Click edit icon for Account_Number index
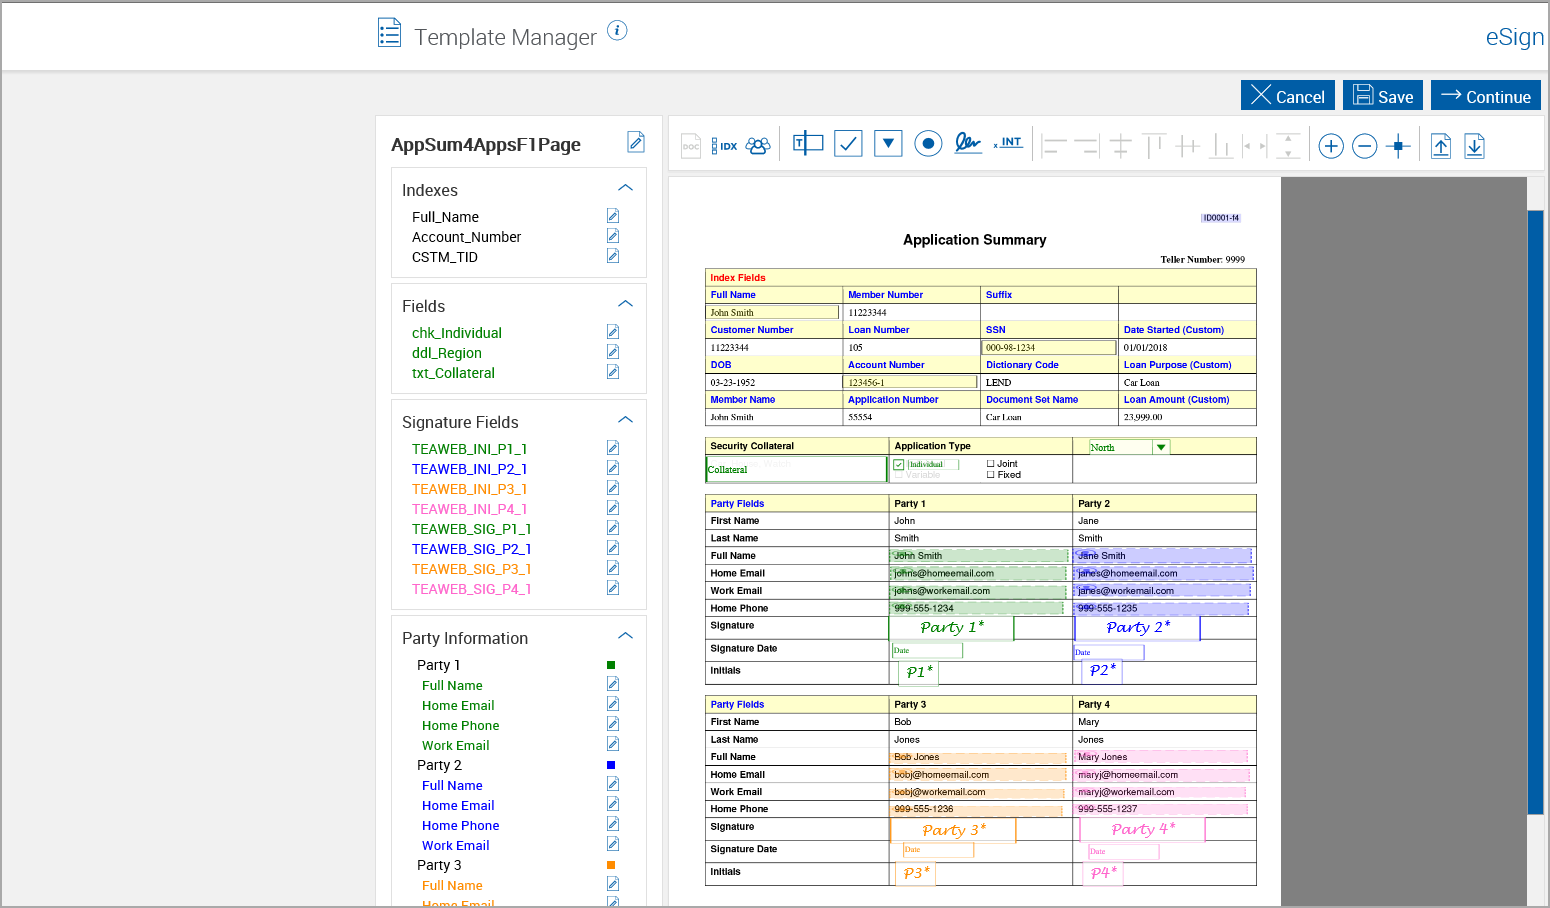Viewport: 1550px width, 908px height. (x=613, y=236)
